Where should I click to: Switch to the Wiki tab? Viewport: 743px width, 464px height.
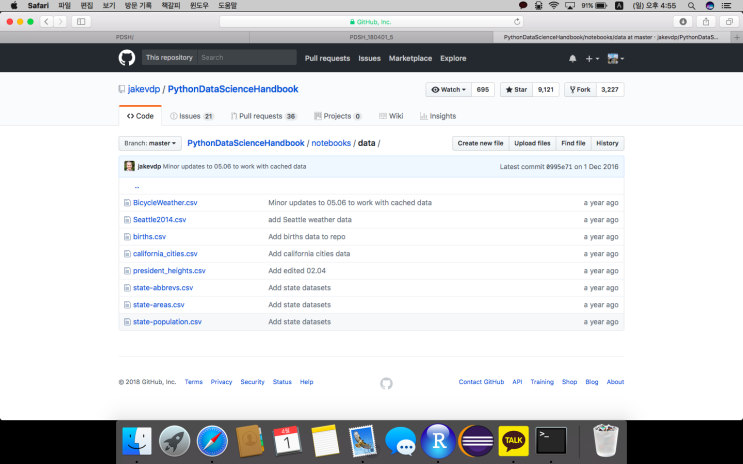coord(391,116)
